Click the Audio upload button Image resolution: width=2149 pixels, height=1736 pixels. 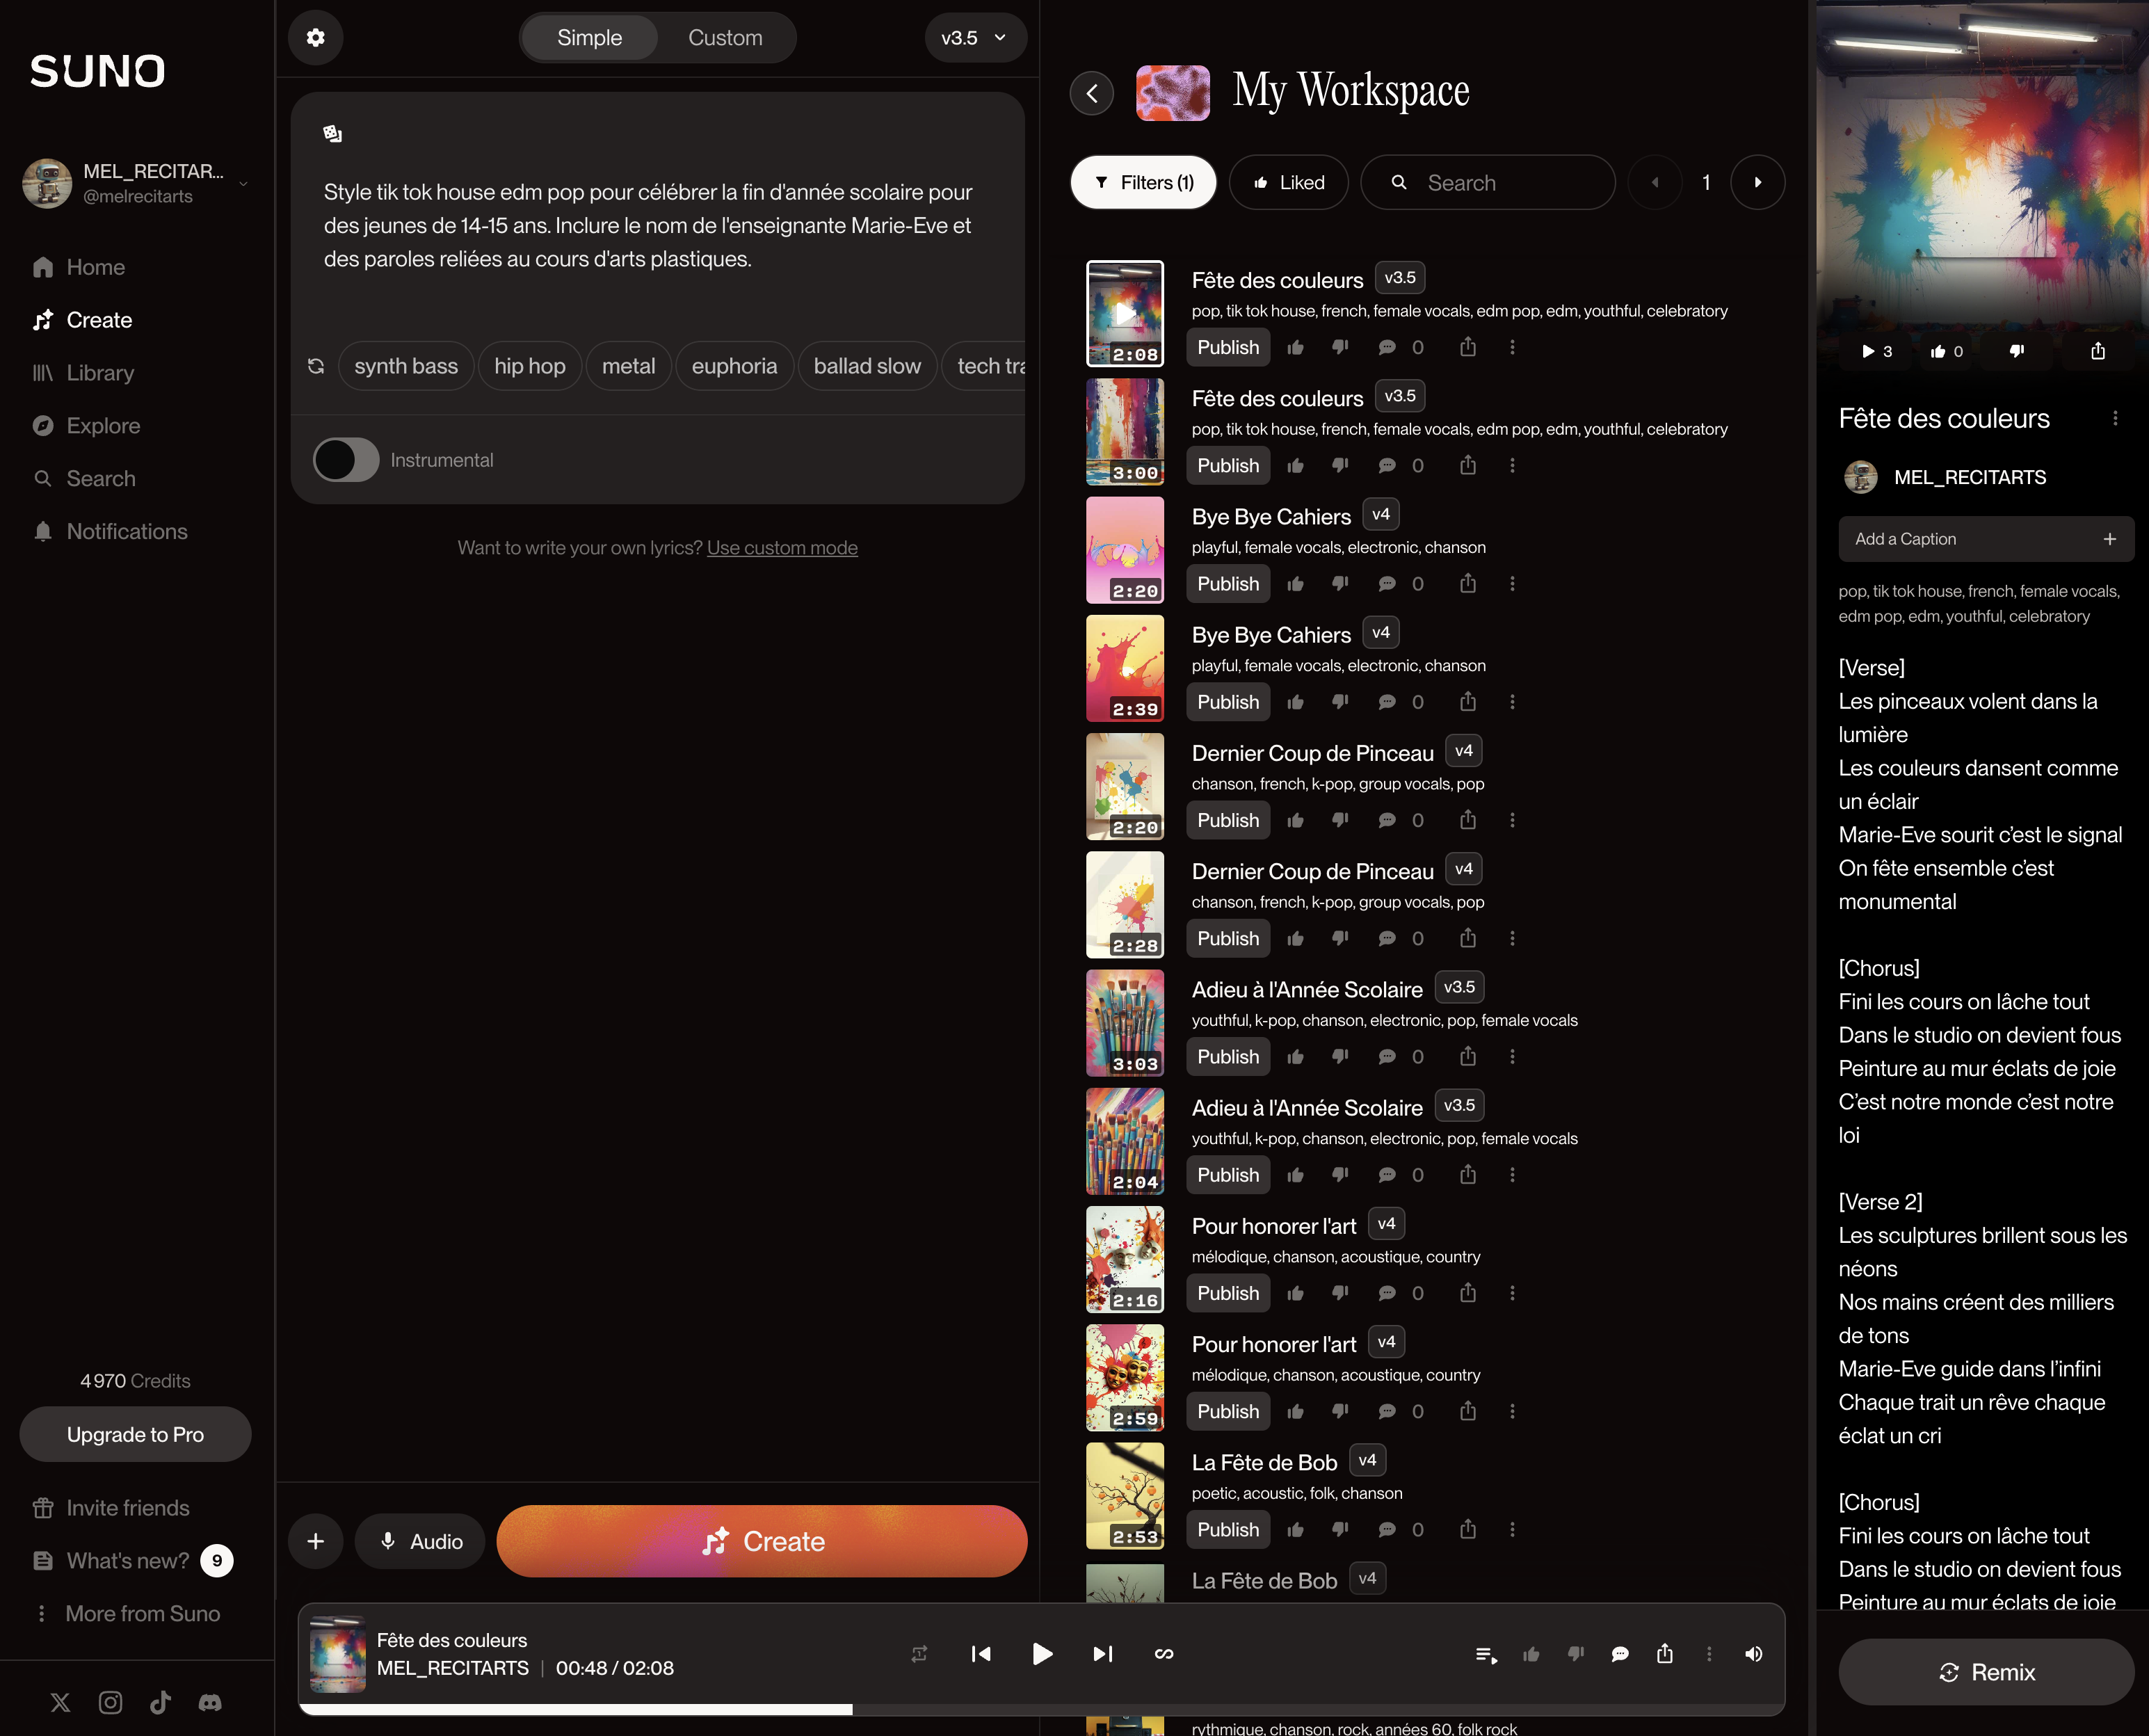tap(420, 1542)
